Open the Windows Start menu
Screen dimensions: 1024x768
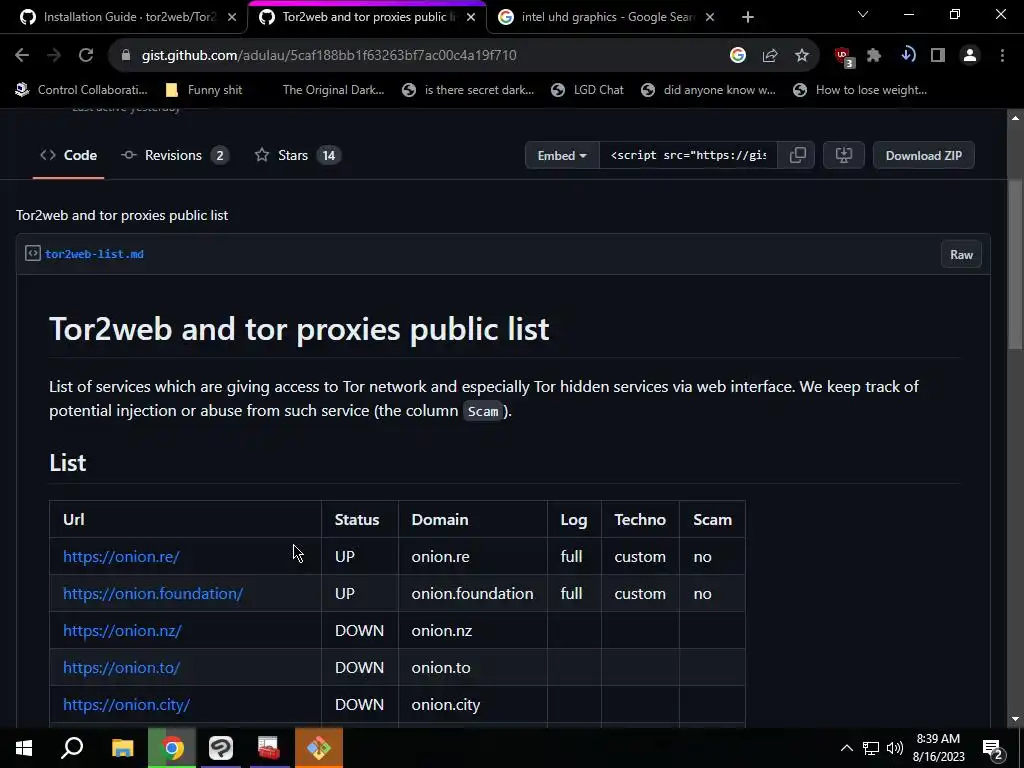(x=24, y=748)
